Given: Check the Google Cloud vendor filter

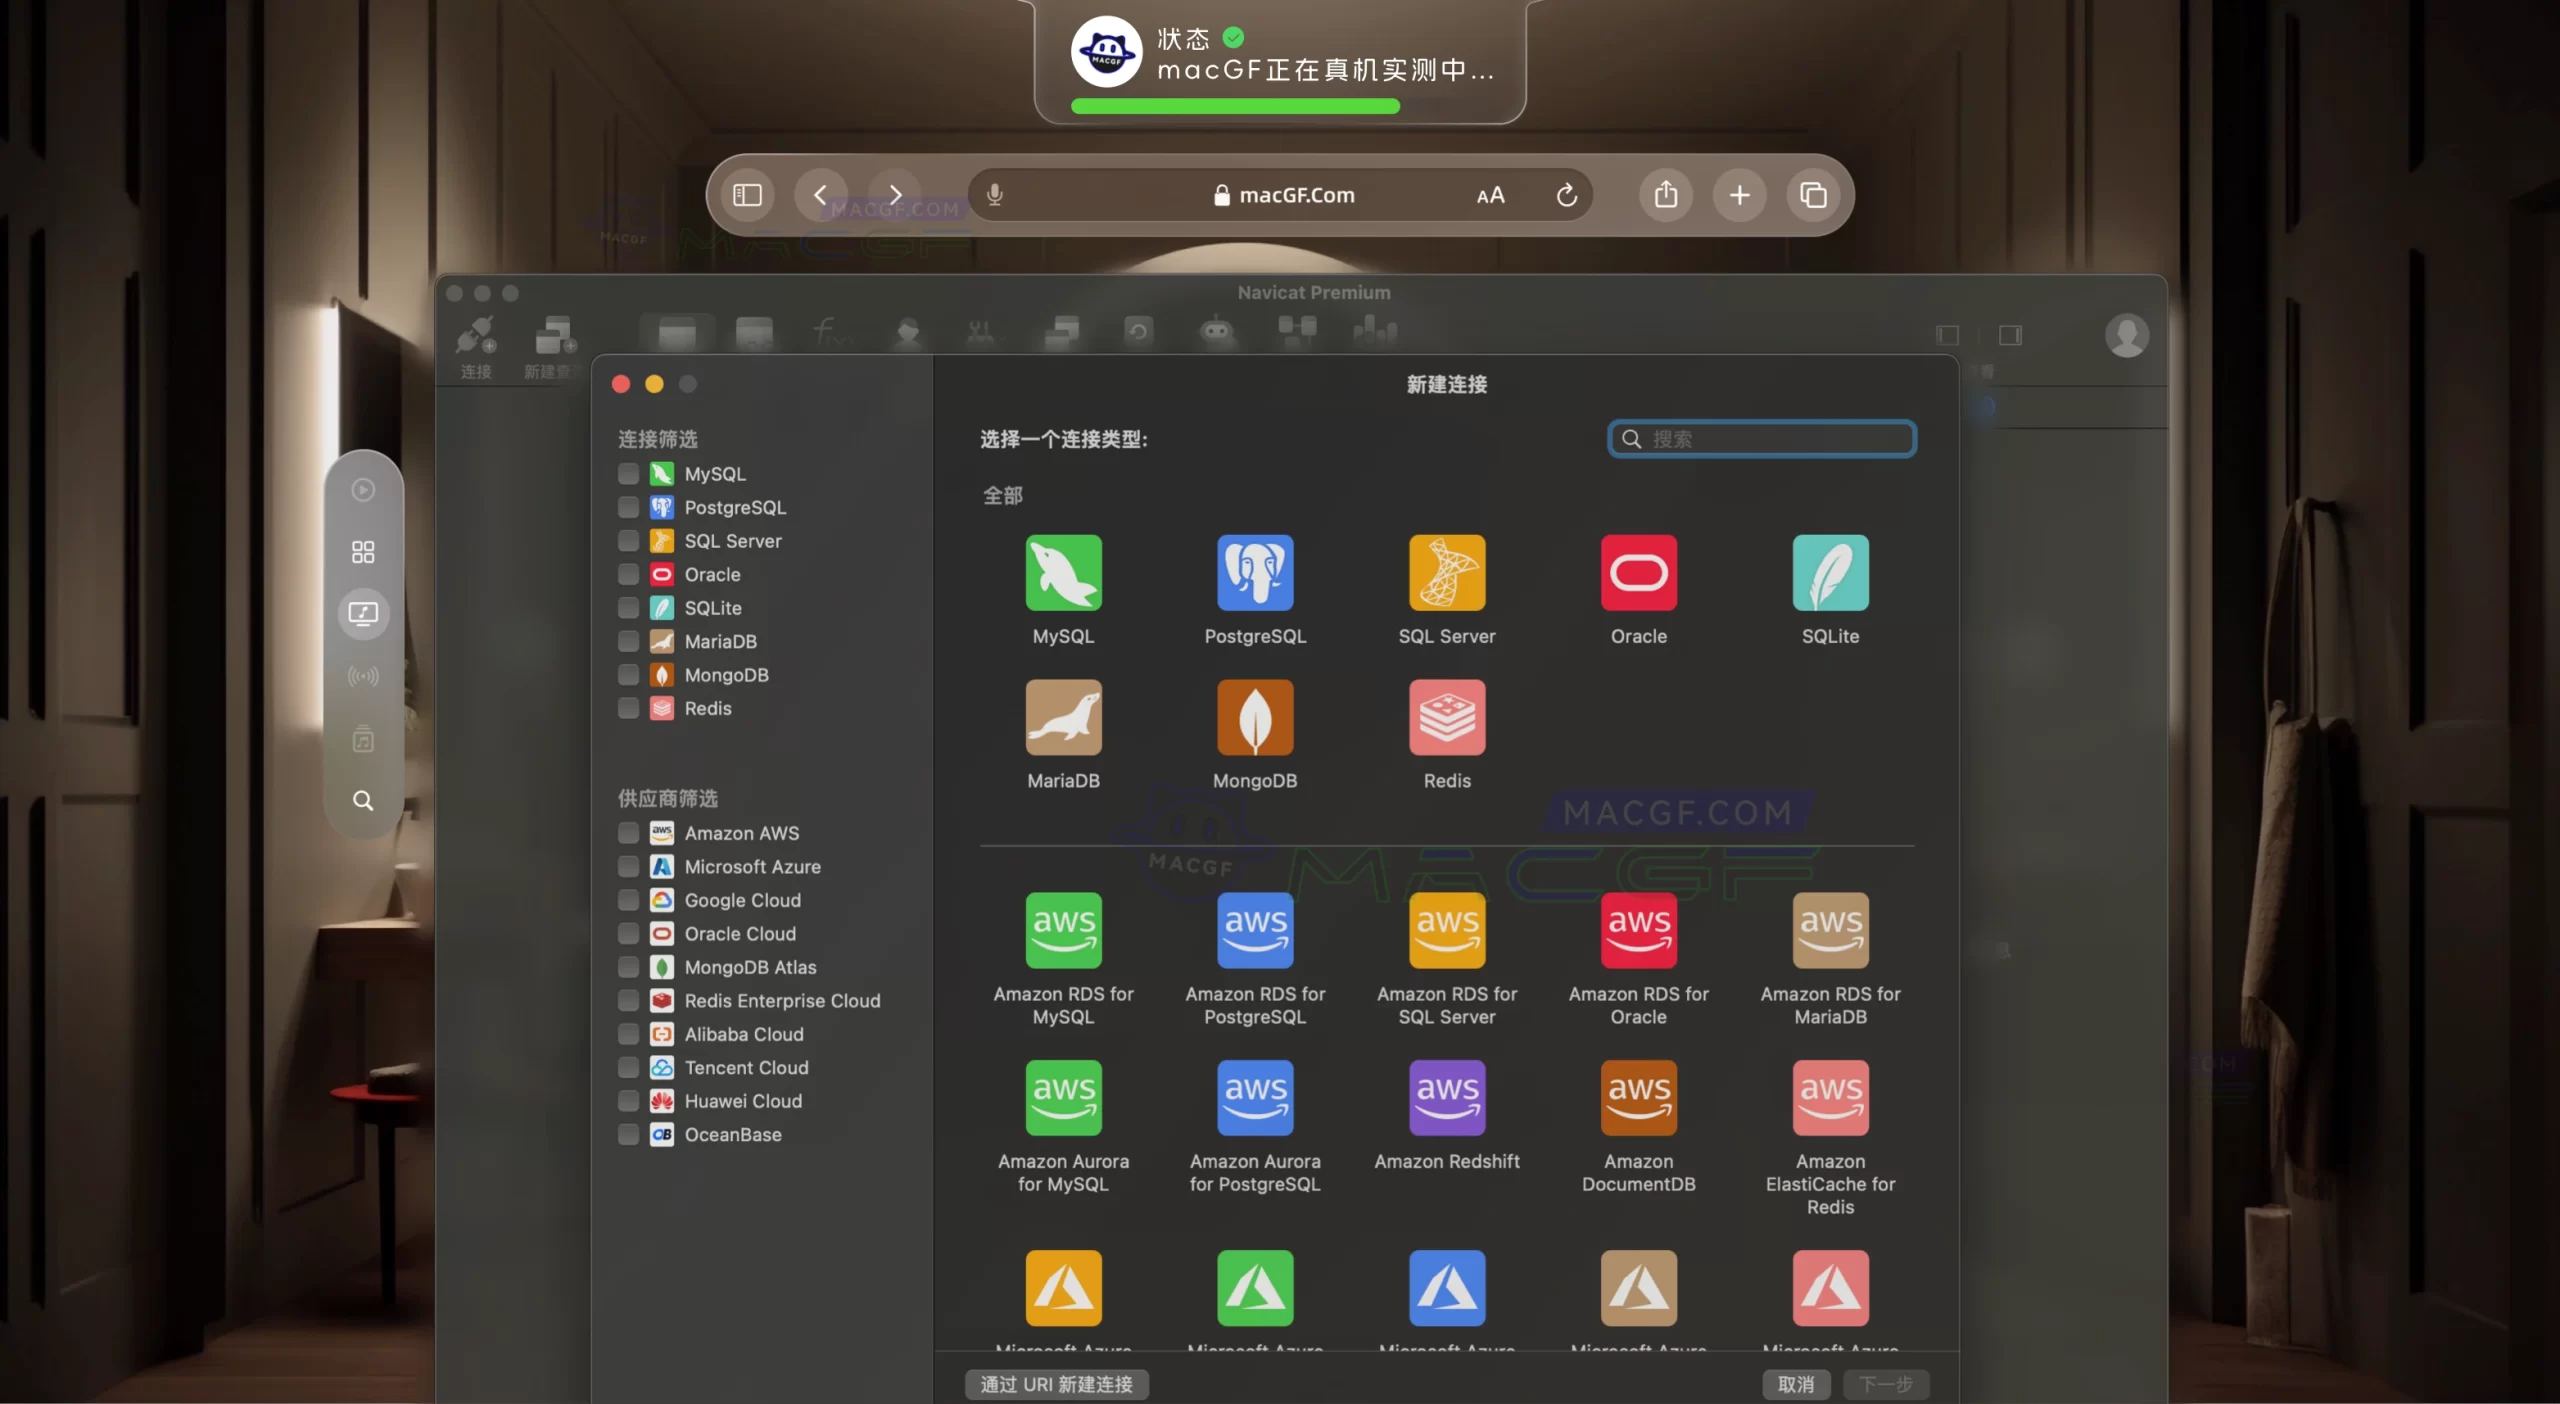Looking at the screenshot, I should point(628,900).
